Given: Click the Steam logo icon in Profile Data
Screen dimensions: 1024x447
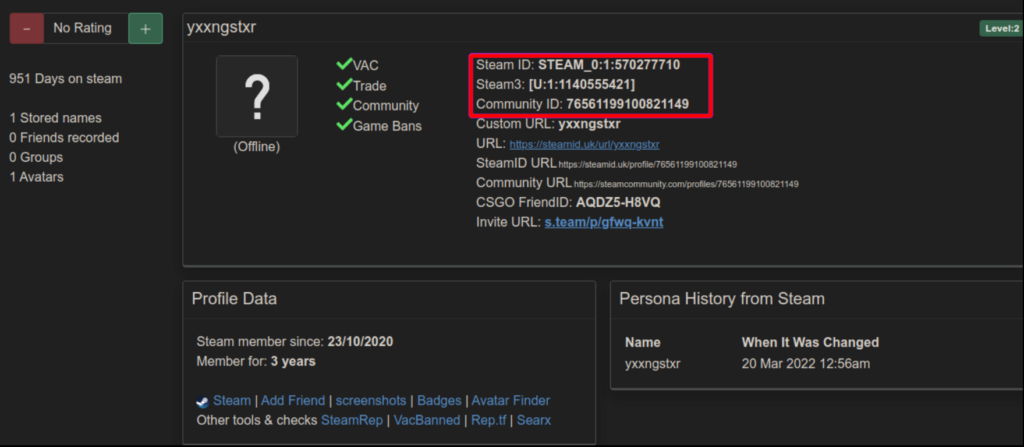Looking at the screenshot, I should click(203, 401).
